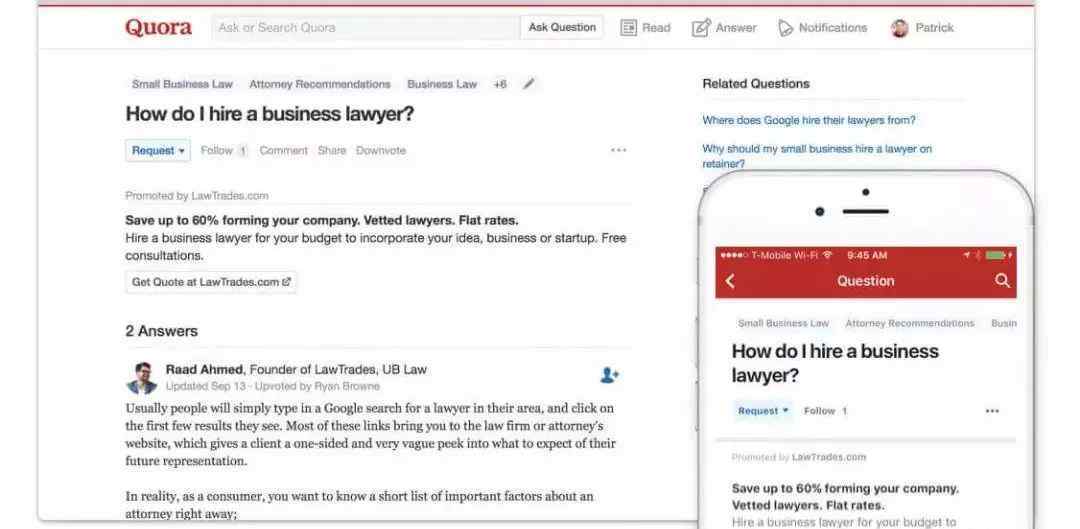This screenshot has height=529, width=1080.
Task: Focus the Ask or Search Quora field
Action: (x=365, y=28)
